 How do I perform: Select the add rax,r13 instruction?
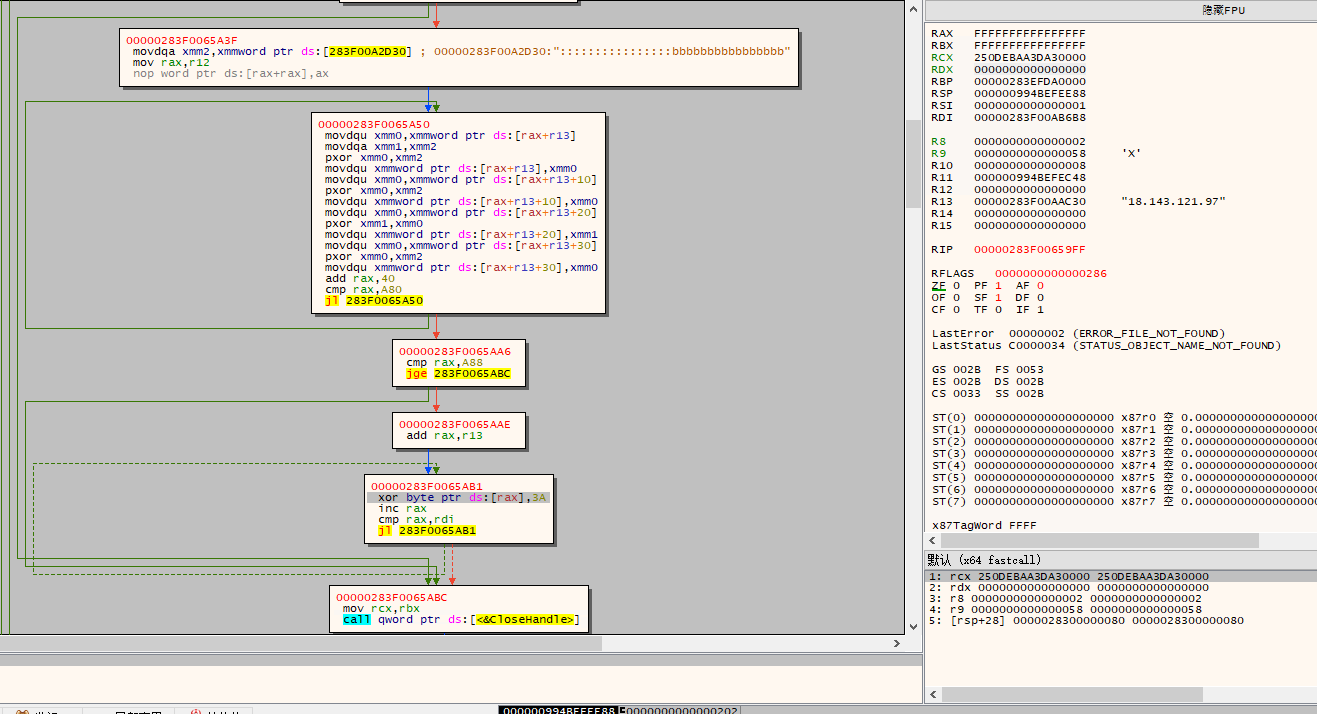click(x=444, y=436)
